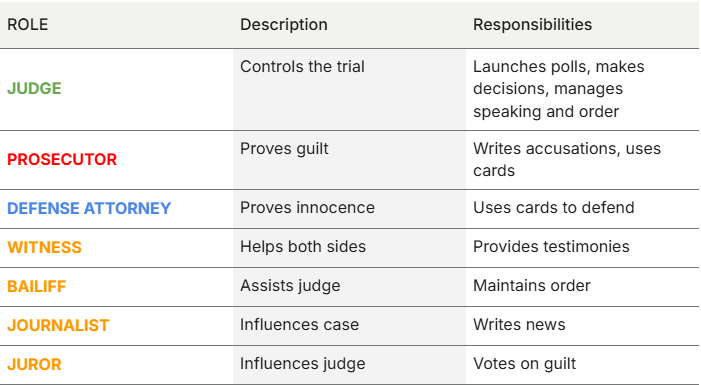Click the 'Controls the trial' description cell
The image size is (701, 385).
[x=349, y=89]
